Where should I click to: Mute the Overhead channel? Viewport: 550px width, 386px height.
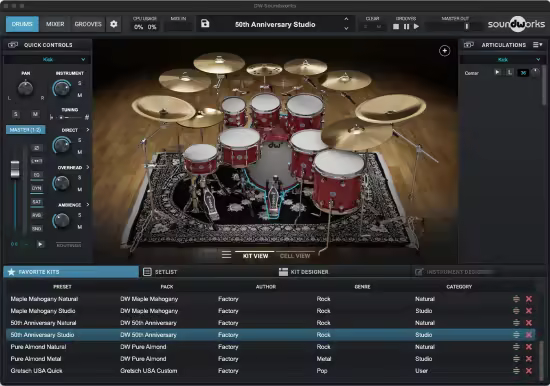click(80, 189)
